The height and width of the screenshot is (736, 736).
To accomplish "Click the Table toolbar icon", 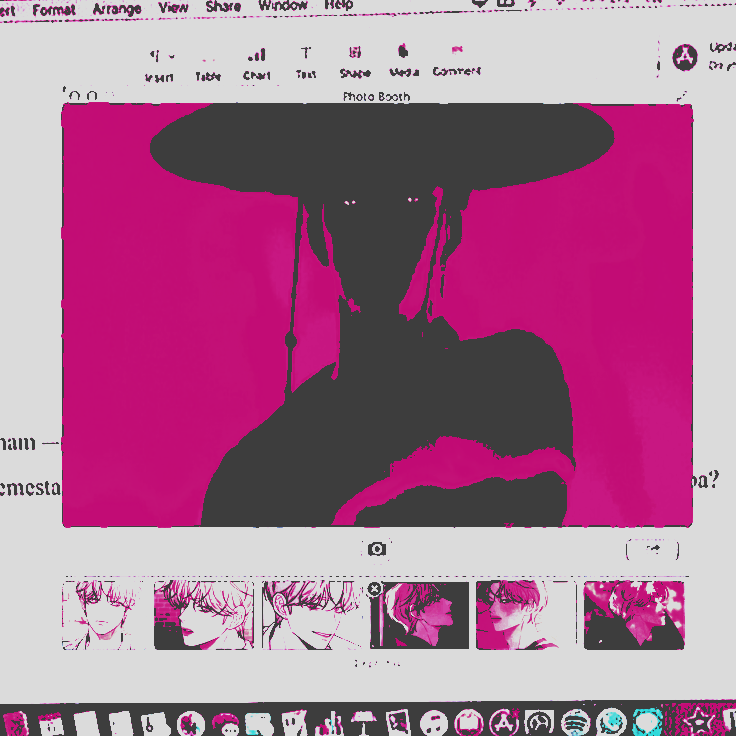I will point(208,64).
